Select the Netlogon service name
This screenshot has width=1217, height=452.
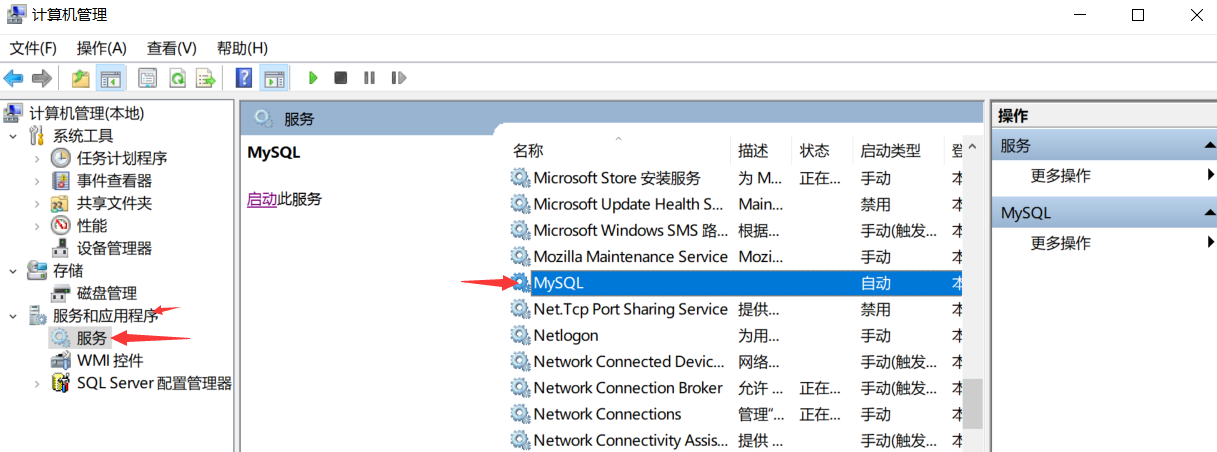(566, 335)
